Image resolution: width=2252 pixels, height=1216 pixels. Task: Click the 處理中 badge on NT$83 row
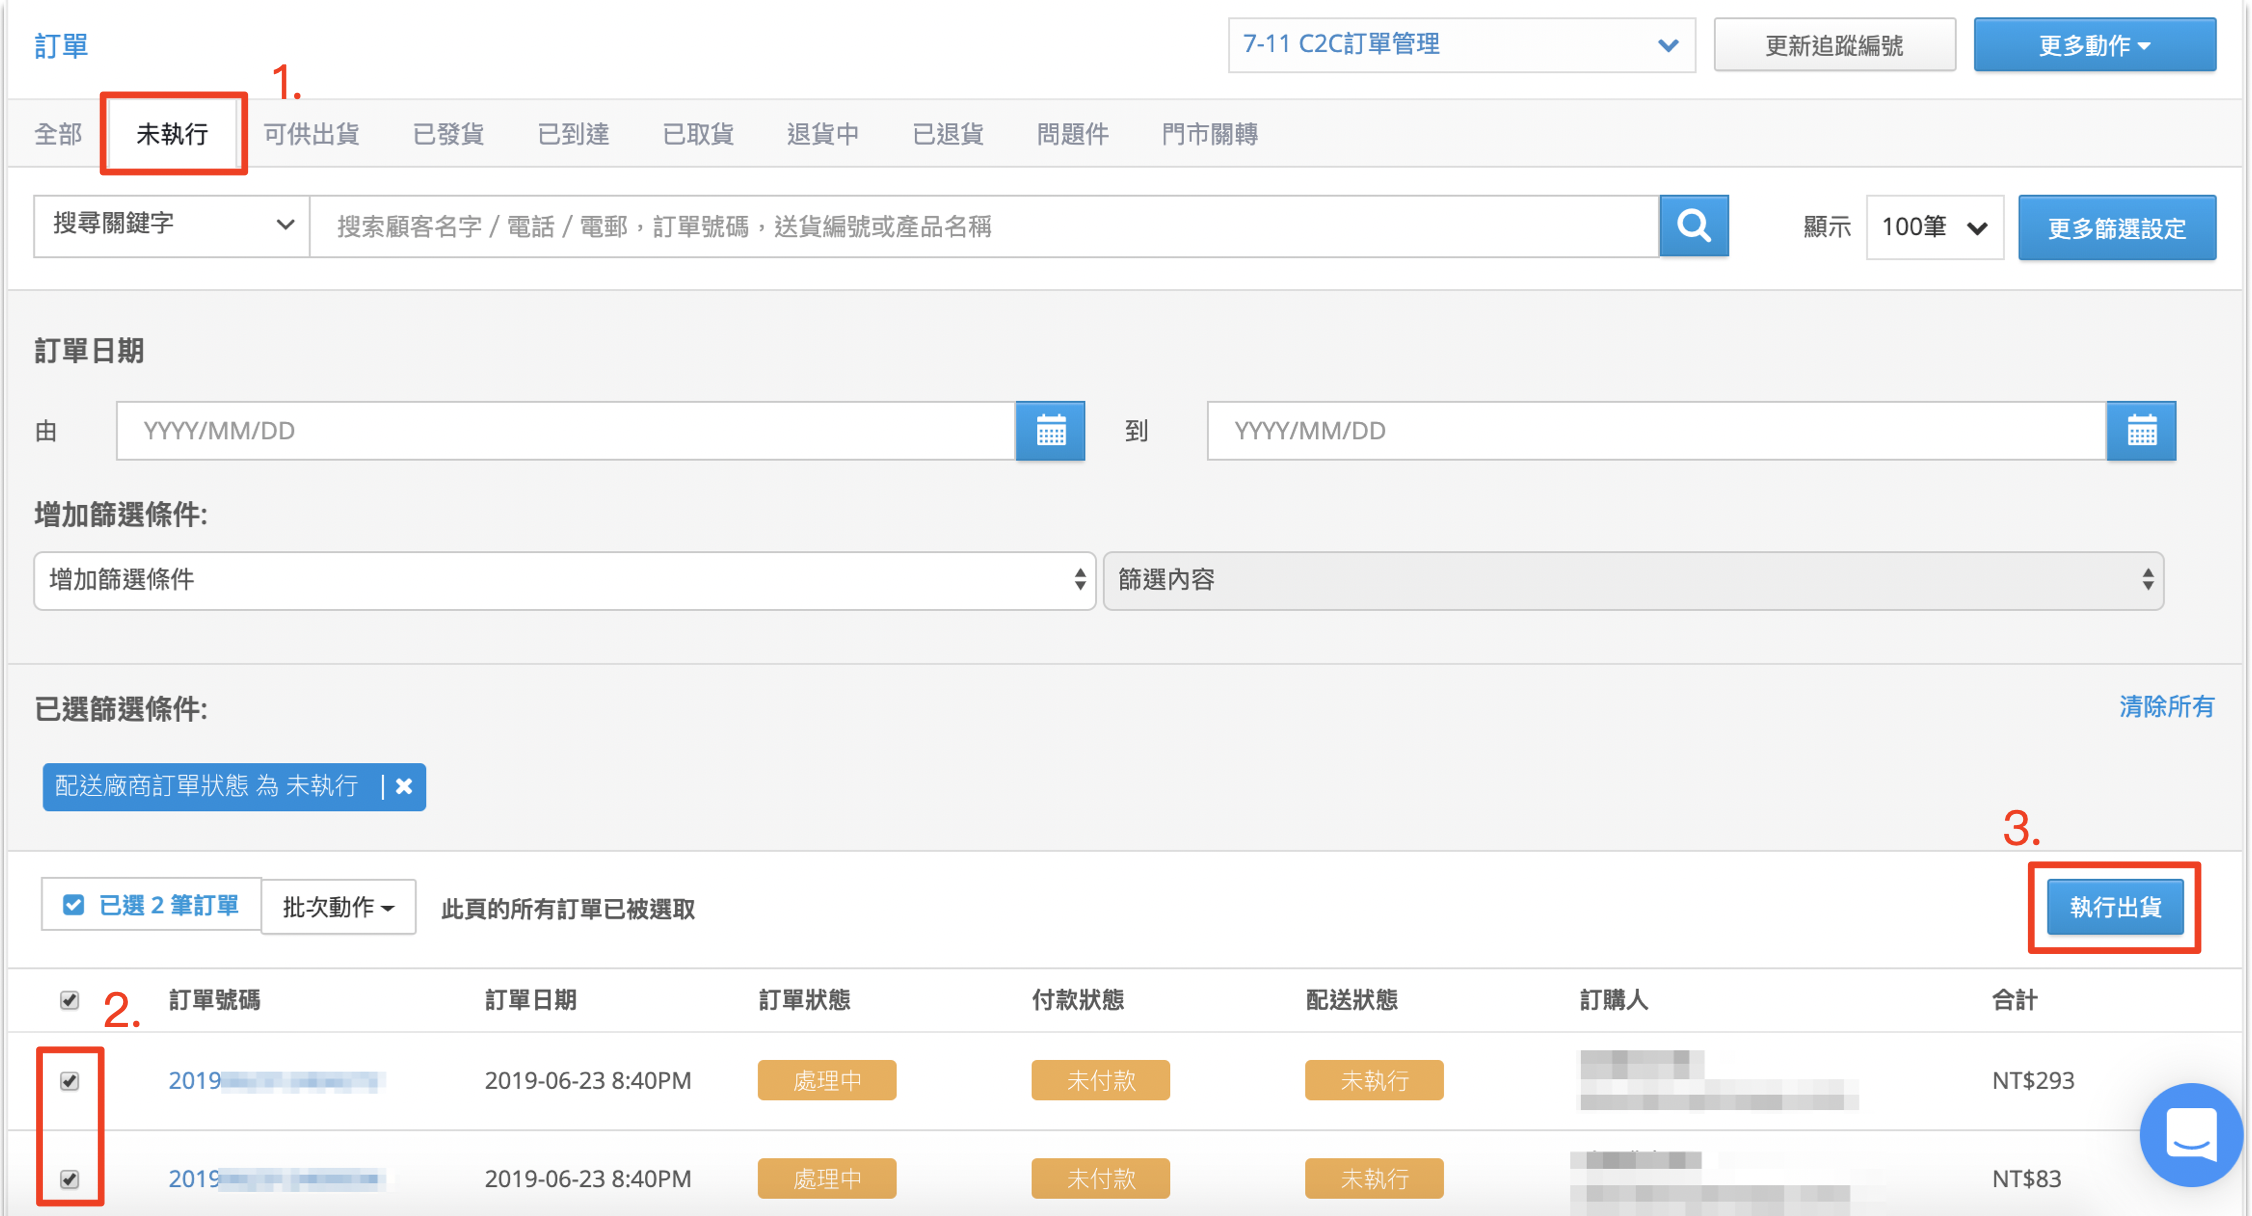(827, 1178)
